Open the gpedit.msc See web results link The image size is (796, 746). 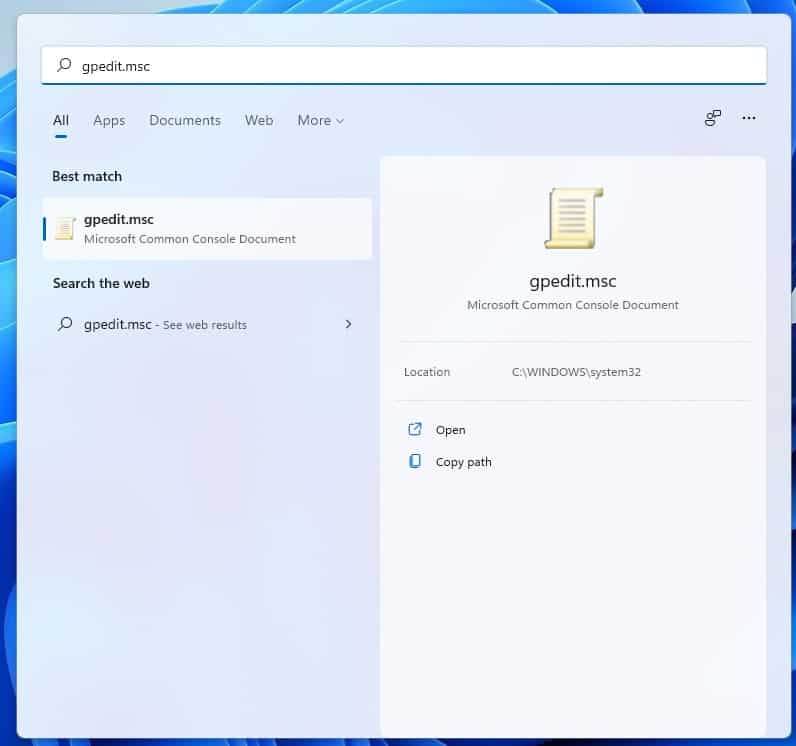coord(165,324)
